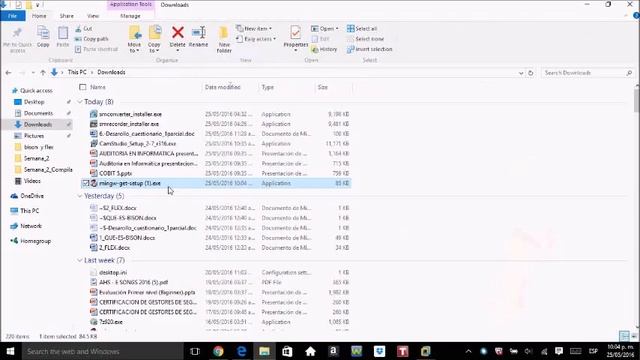The width and height of the screenshot is (640, 360).
Task: Click This PC in the address breadcrumb
Action: [x=77, y=72]
